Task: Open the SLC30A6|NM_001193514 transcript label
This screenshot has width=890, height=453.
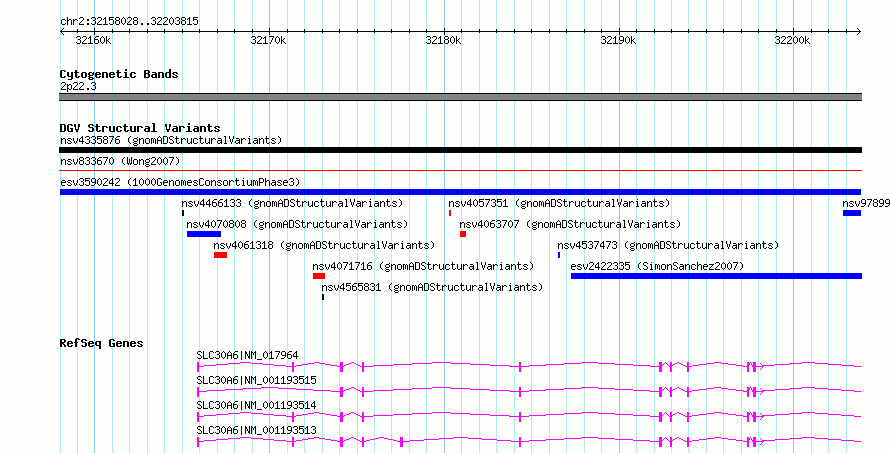Action: coord(257,405)
